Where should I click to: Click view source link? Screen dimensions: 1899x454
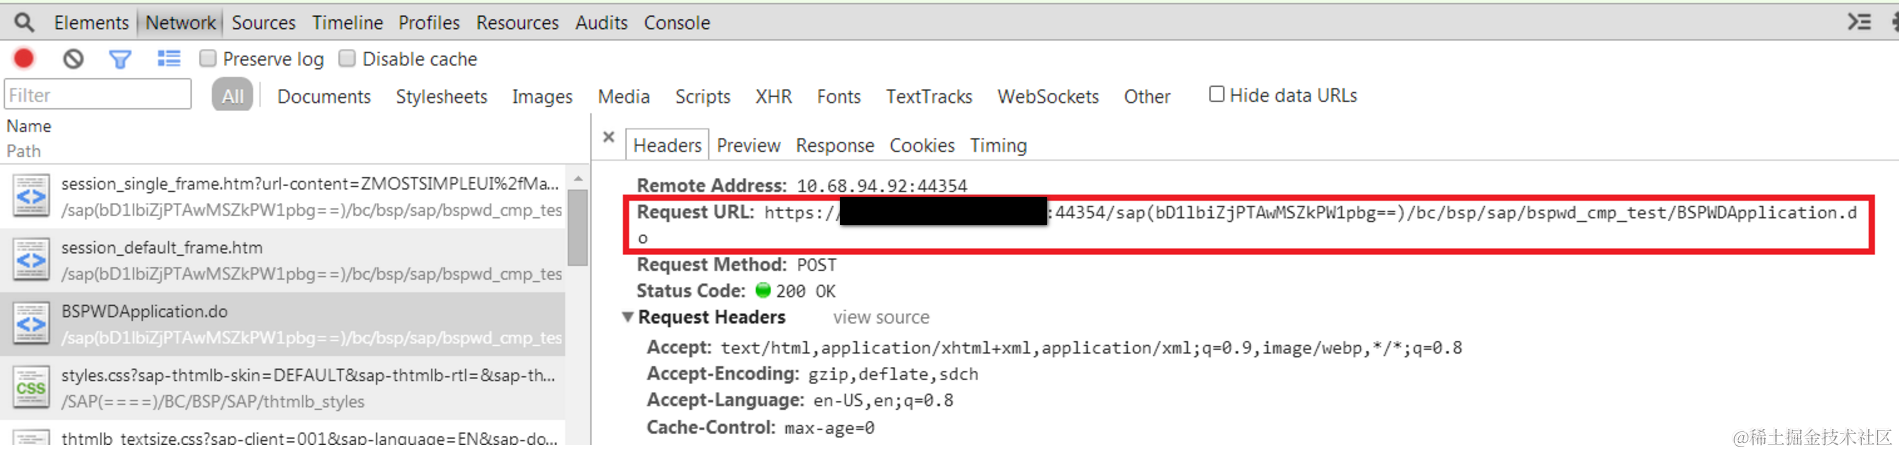tap(881, 317)
